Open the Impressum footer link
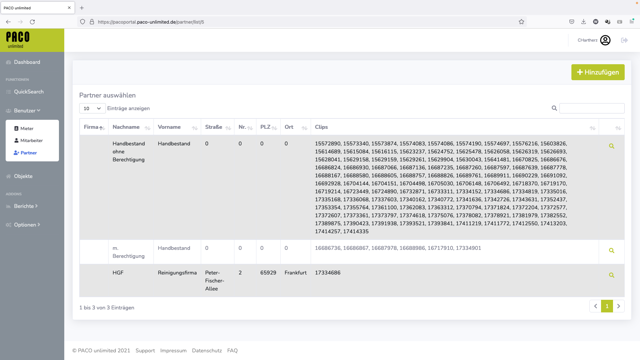 tap(173, 351)
